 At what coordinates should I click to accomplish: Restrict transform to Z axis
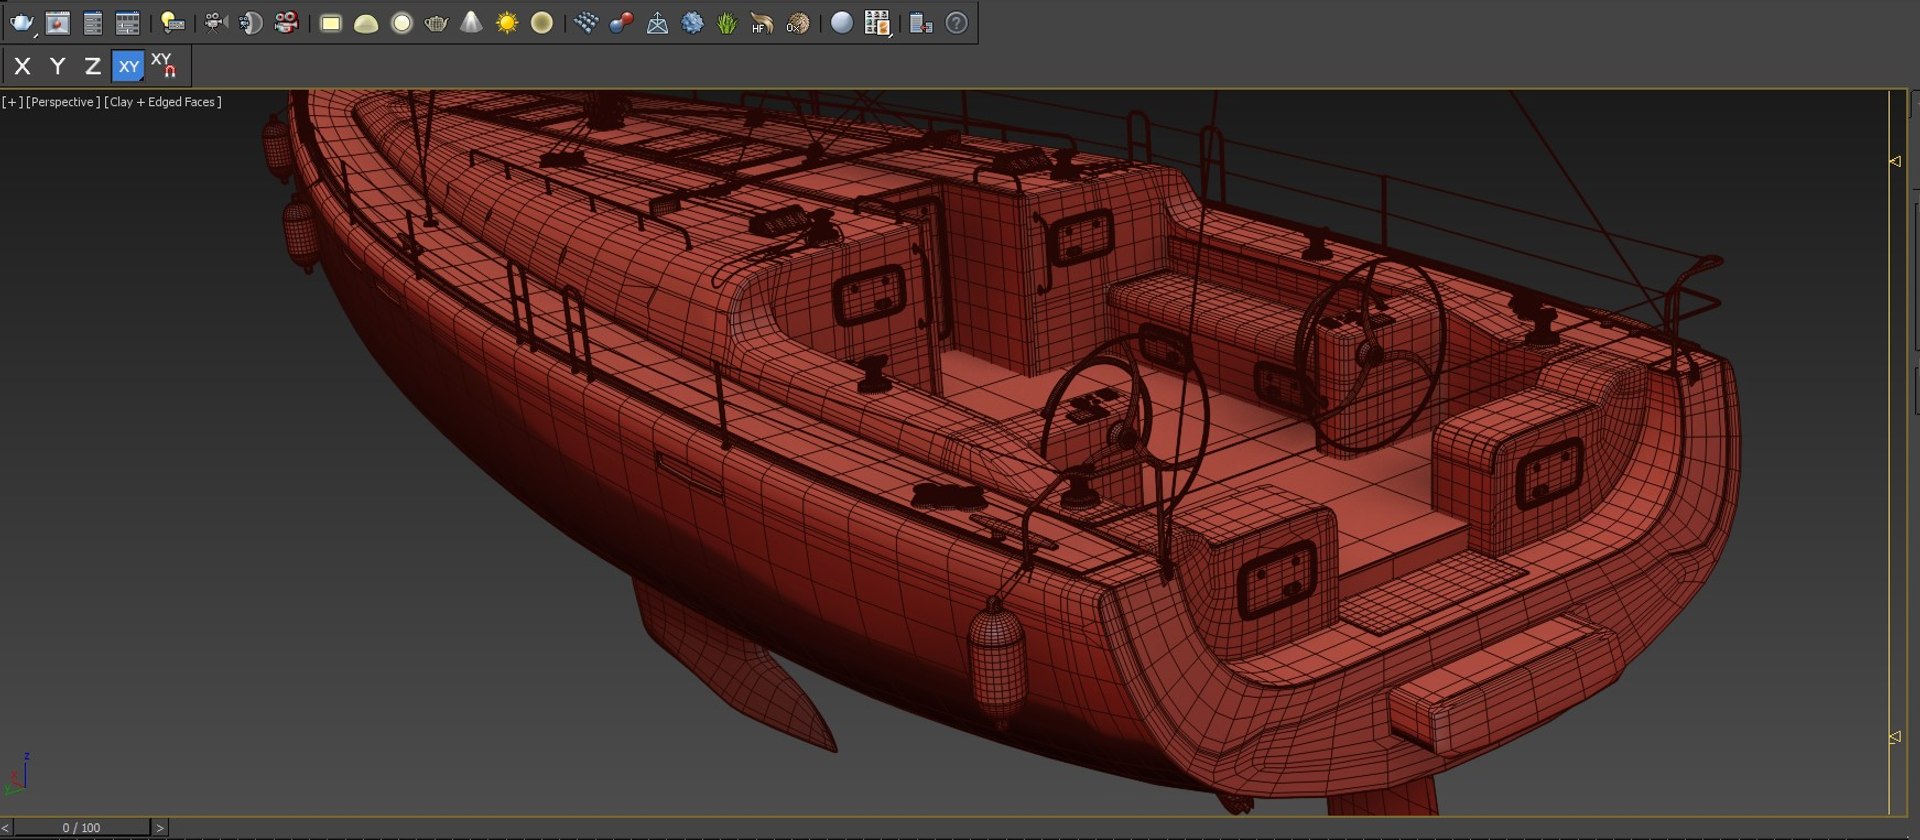pyautogui.click(x=93, y=66)
